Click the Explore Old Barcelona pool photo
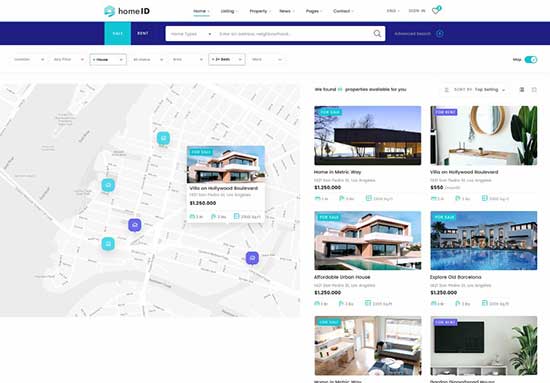The height and width of the screenshot is (383, 550). (x=484, y=241)
